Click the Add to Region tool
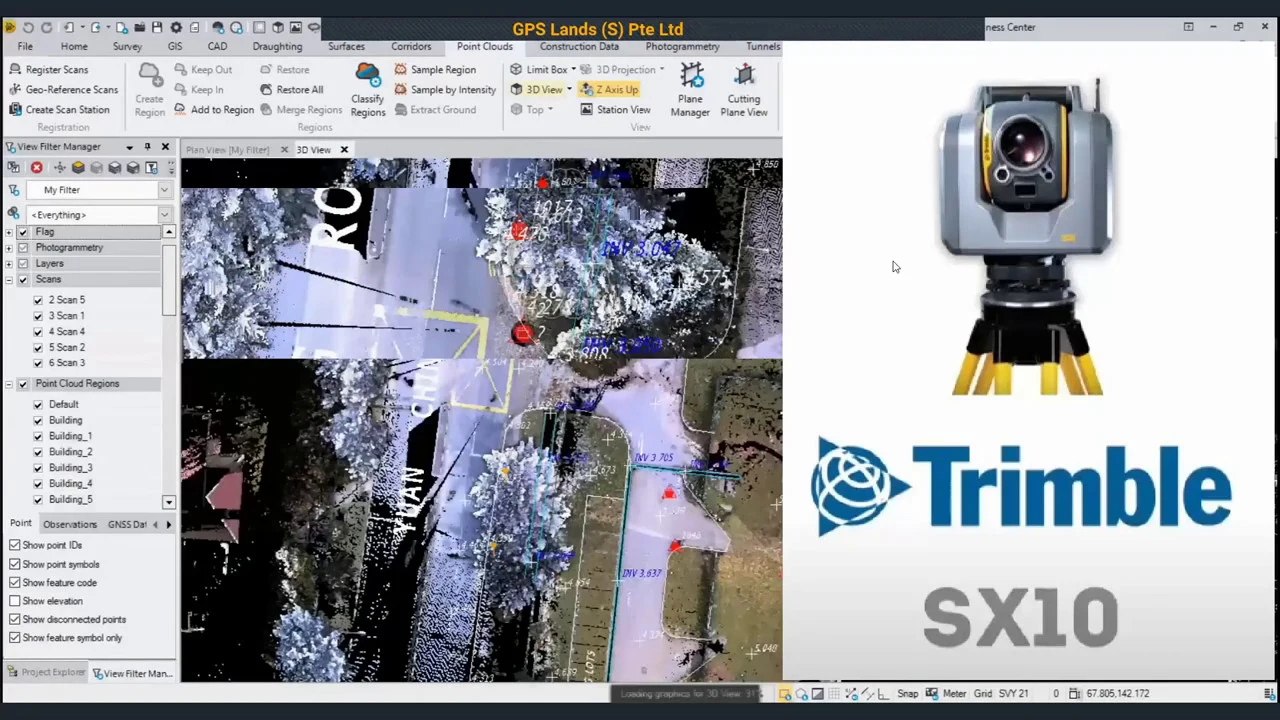The width and height of the screenshot is (1280, 720). pos(214,110)
